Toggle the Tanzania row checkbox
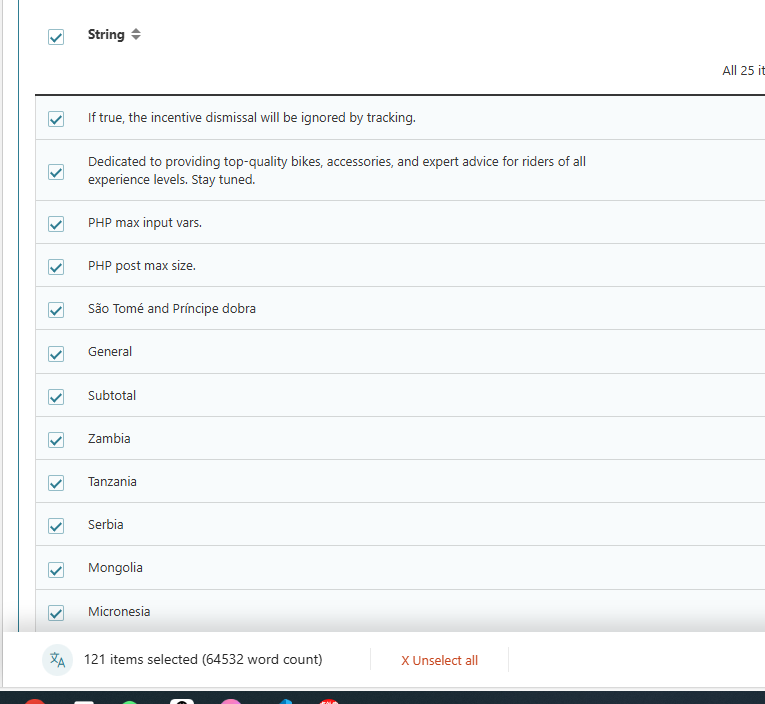This screenshot has height=704, width=765. [x=56, y=483]
